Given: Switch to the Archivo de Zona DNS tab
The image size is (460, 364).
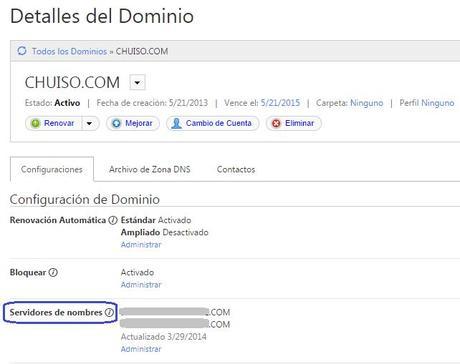Looking at the screenshot, I should 150,169.
